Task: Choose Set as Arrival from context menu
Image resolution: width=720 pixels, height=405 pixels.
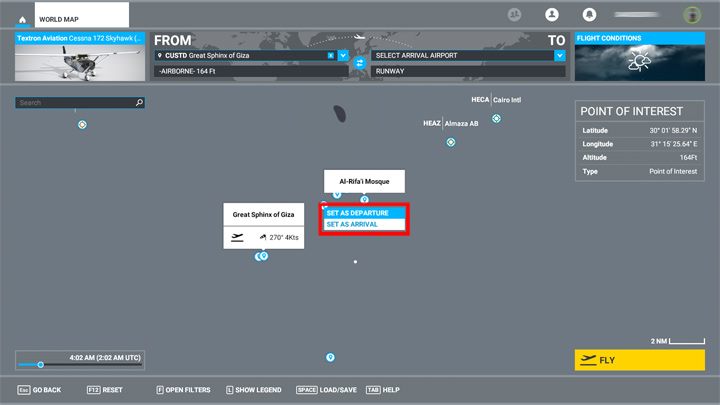Action: click(364, 225)
